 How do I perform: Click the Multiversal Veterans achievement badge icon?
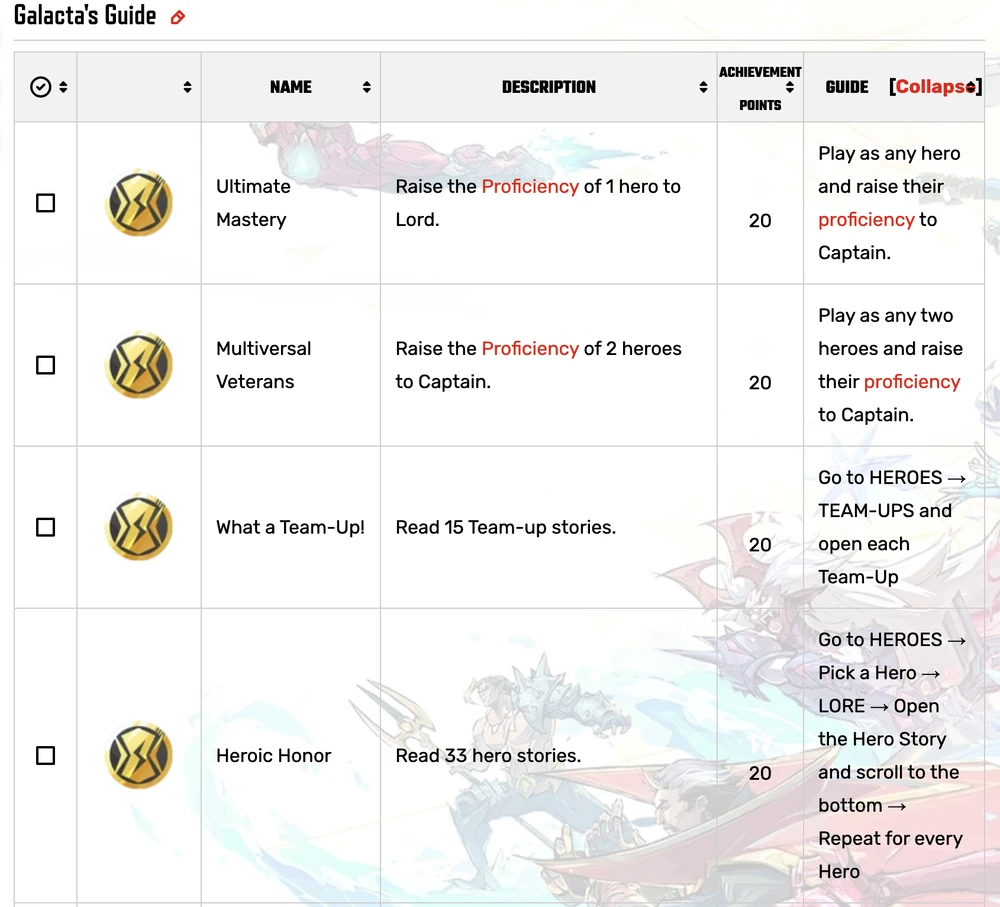pos(139,365)
